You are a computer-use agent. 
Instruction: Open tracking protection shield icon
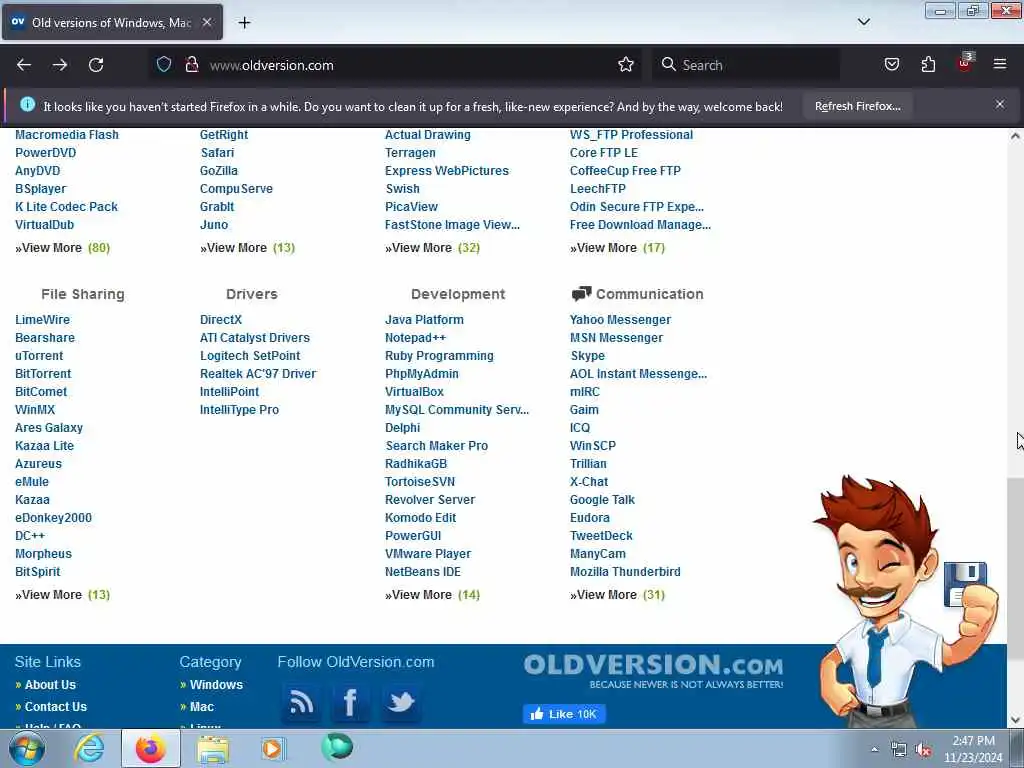pos(164,64)
